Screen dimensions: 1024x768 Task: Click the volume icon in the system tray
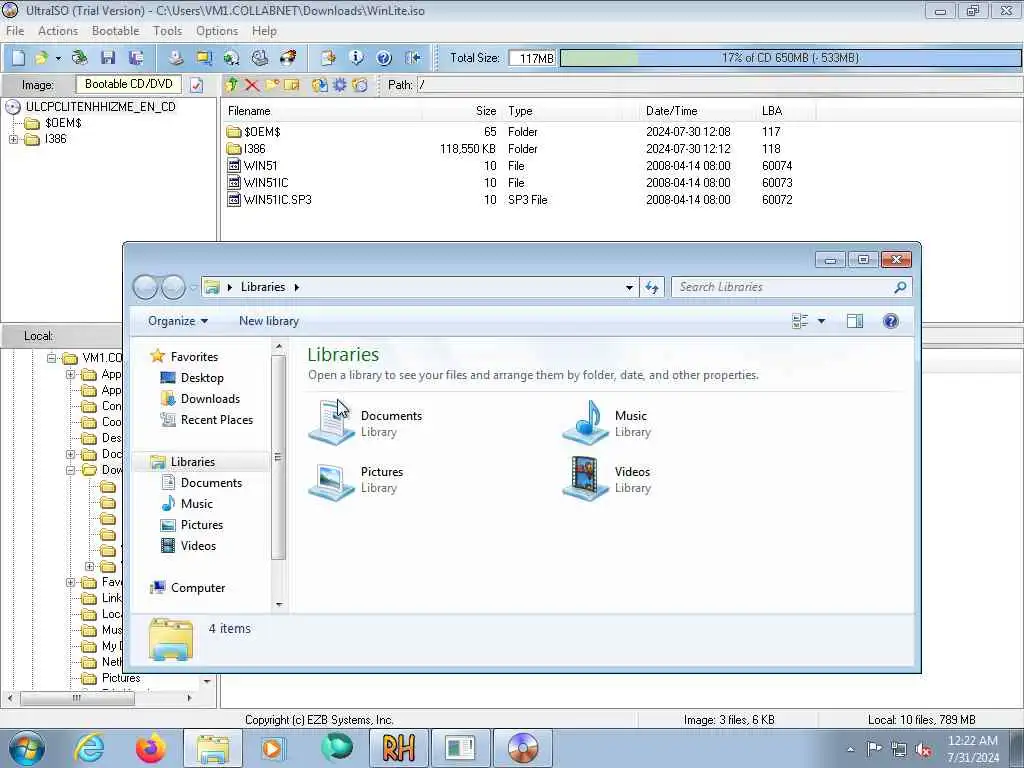point(923,750)
